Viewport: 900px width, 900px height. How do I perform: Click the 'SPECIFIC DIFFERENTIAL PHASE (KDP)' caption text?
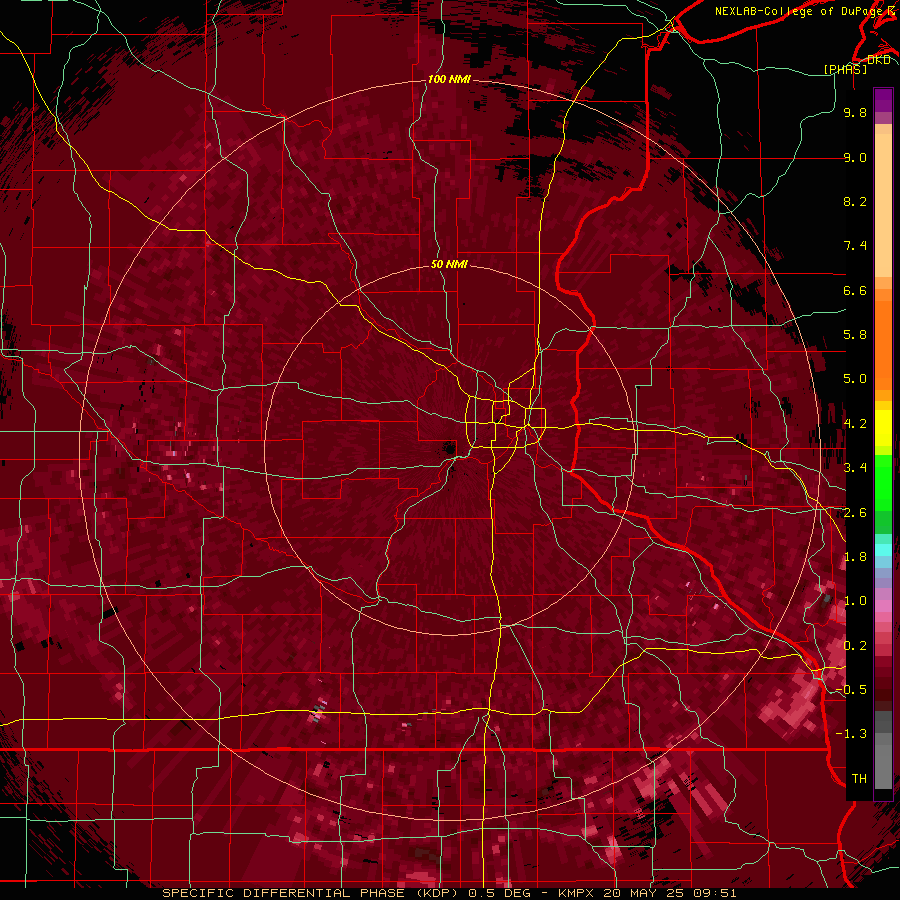click(312, 893)
